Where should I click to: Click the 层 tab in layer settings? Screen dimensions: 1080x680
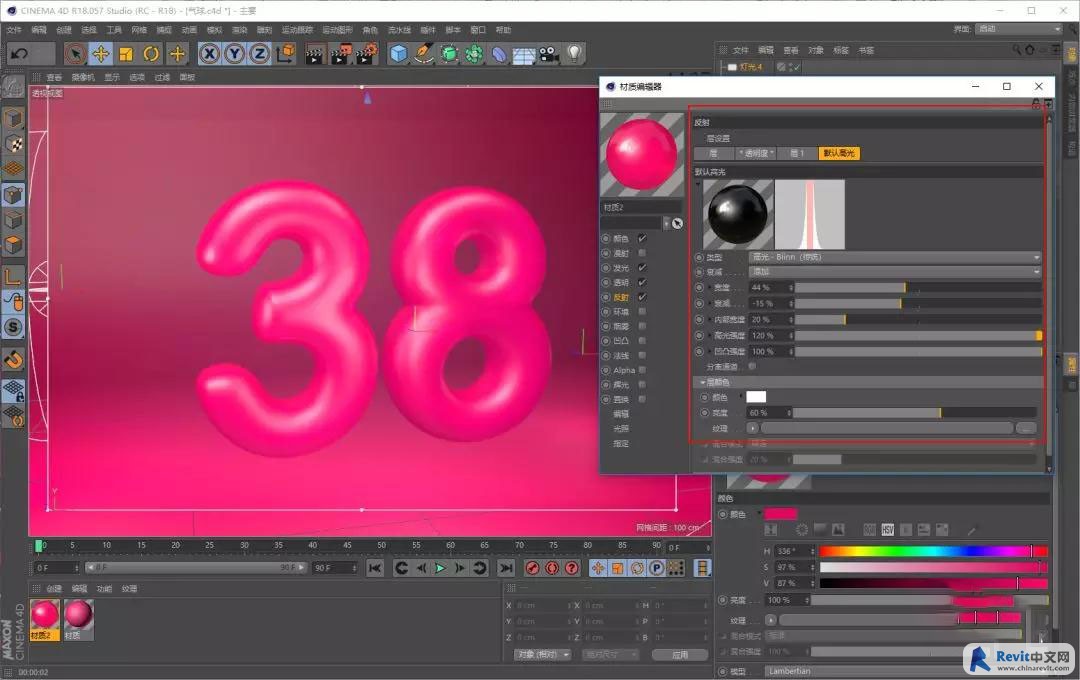tap(713, 153)
